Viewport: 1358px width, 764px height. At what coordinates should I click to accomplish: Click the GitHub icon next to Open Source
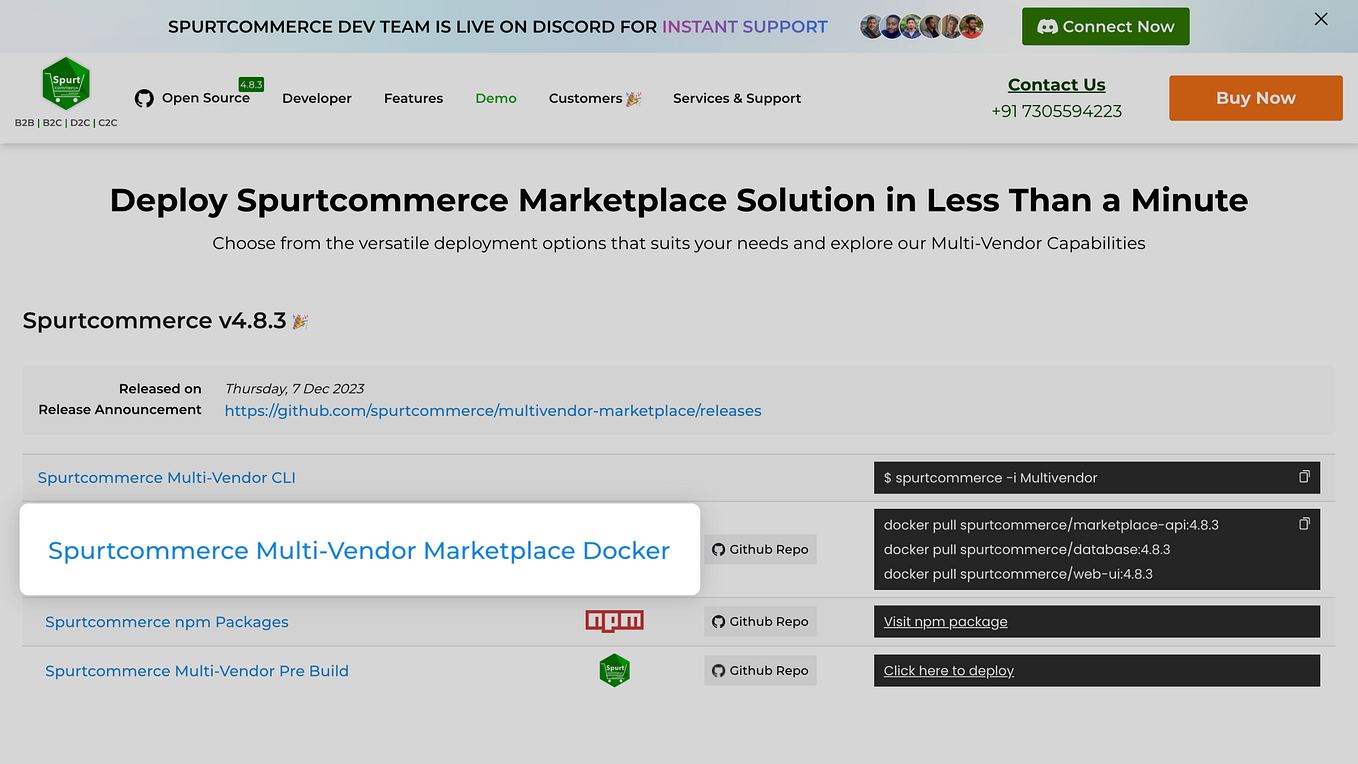(x=144, y=98)
